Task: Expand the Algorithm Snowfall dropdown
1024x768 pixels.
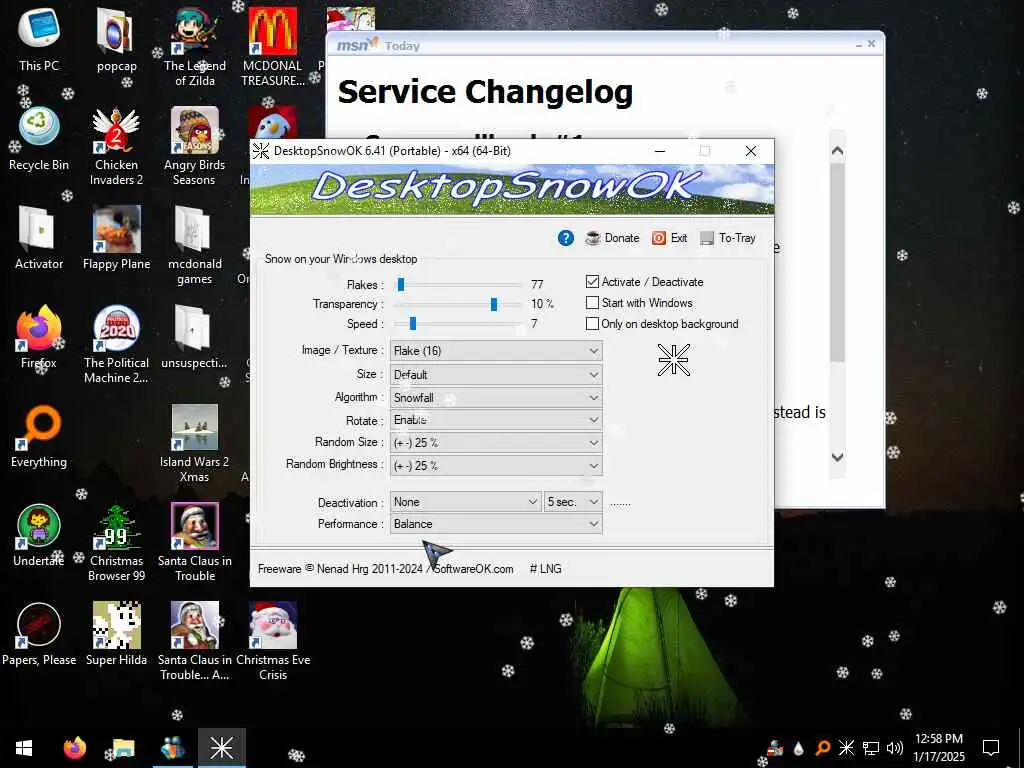Action: tap(496, 397)
